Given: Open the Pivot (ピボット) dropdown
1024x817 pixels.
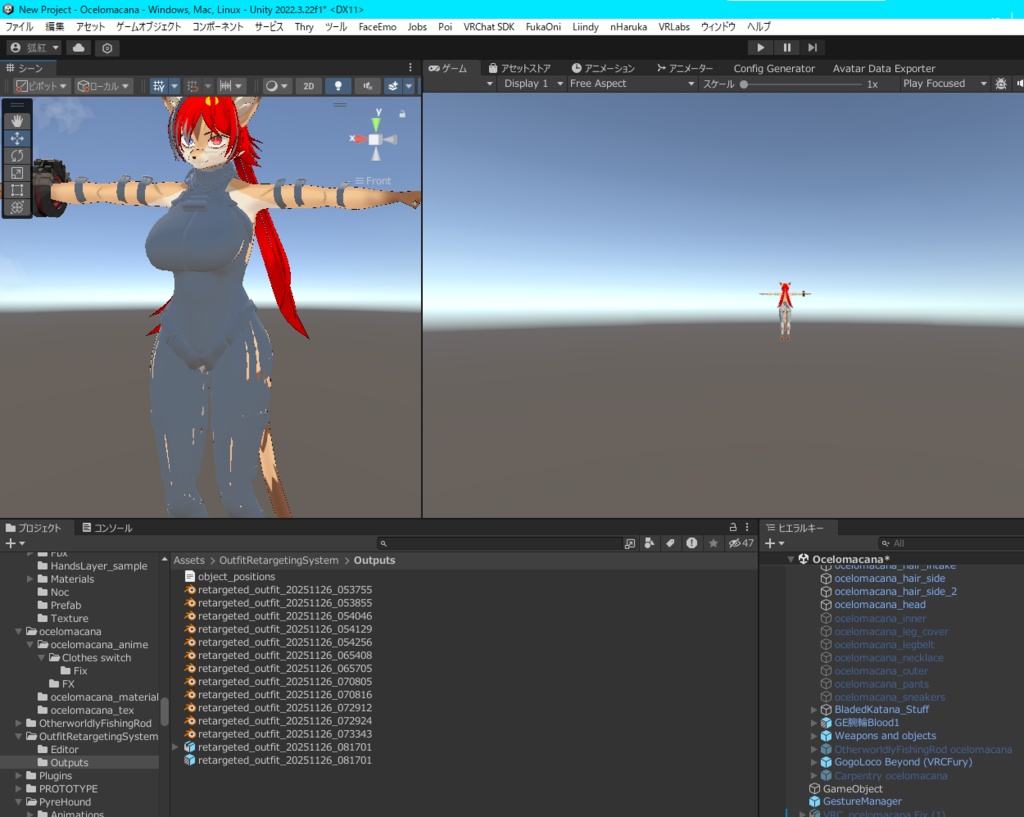Looking at the screenshot, I should (x=41, y=86).
